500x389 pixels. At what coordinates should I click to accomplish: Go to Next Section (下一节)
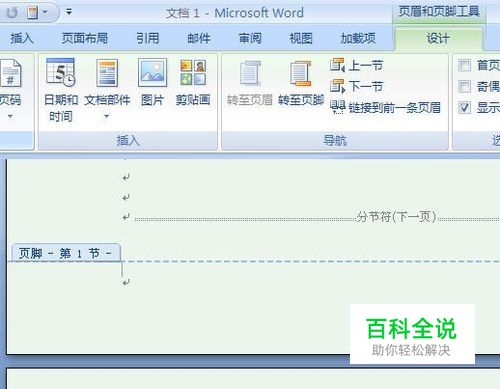tap(357, 86)
